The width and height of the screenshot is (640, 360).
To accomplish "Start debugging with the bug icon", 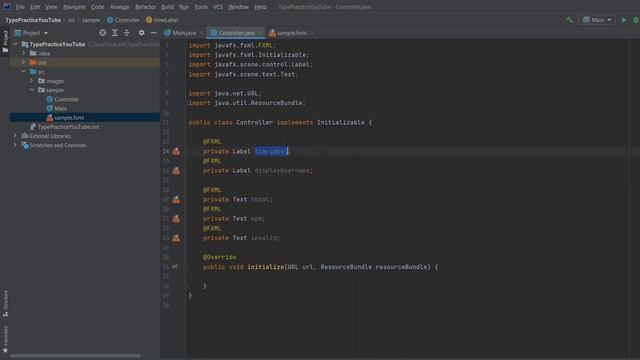I will pyautogui.click(x=636, y=20).
